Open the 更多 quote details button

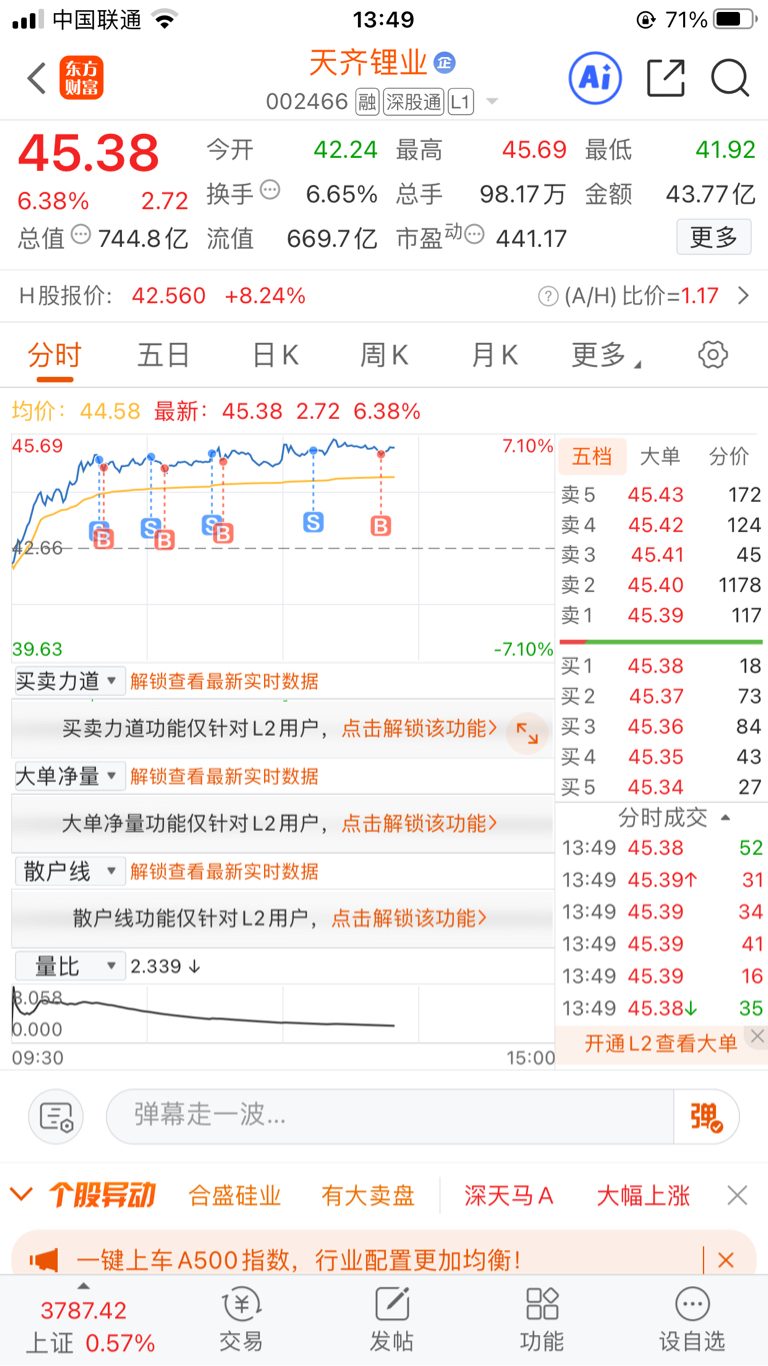click(714, 237)
